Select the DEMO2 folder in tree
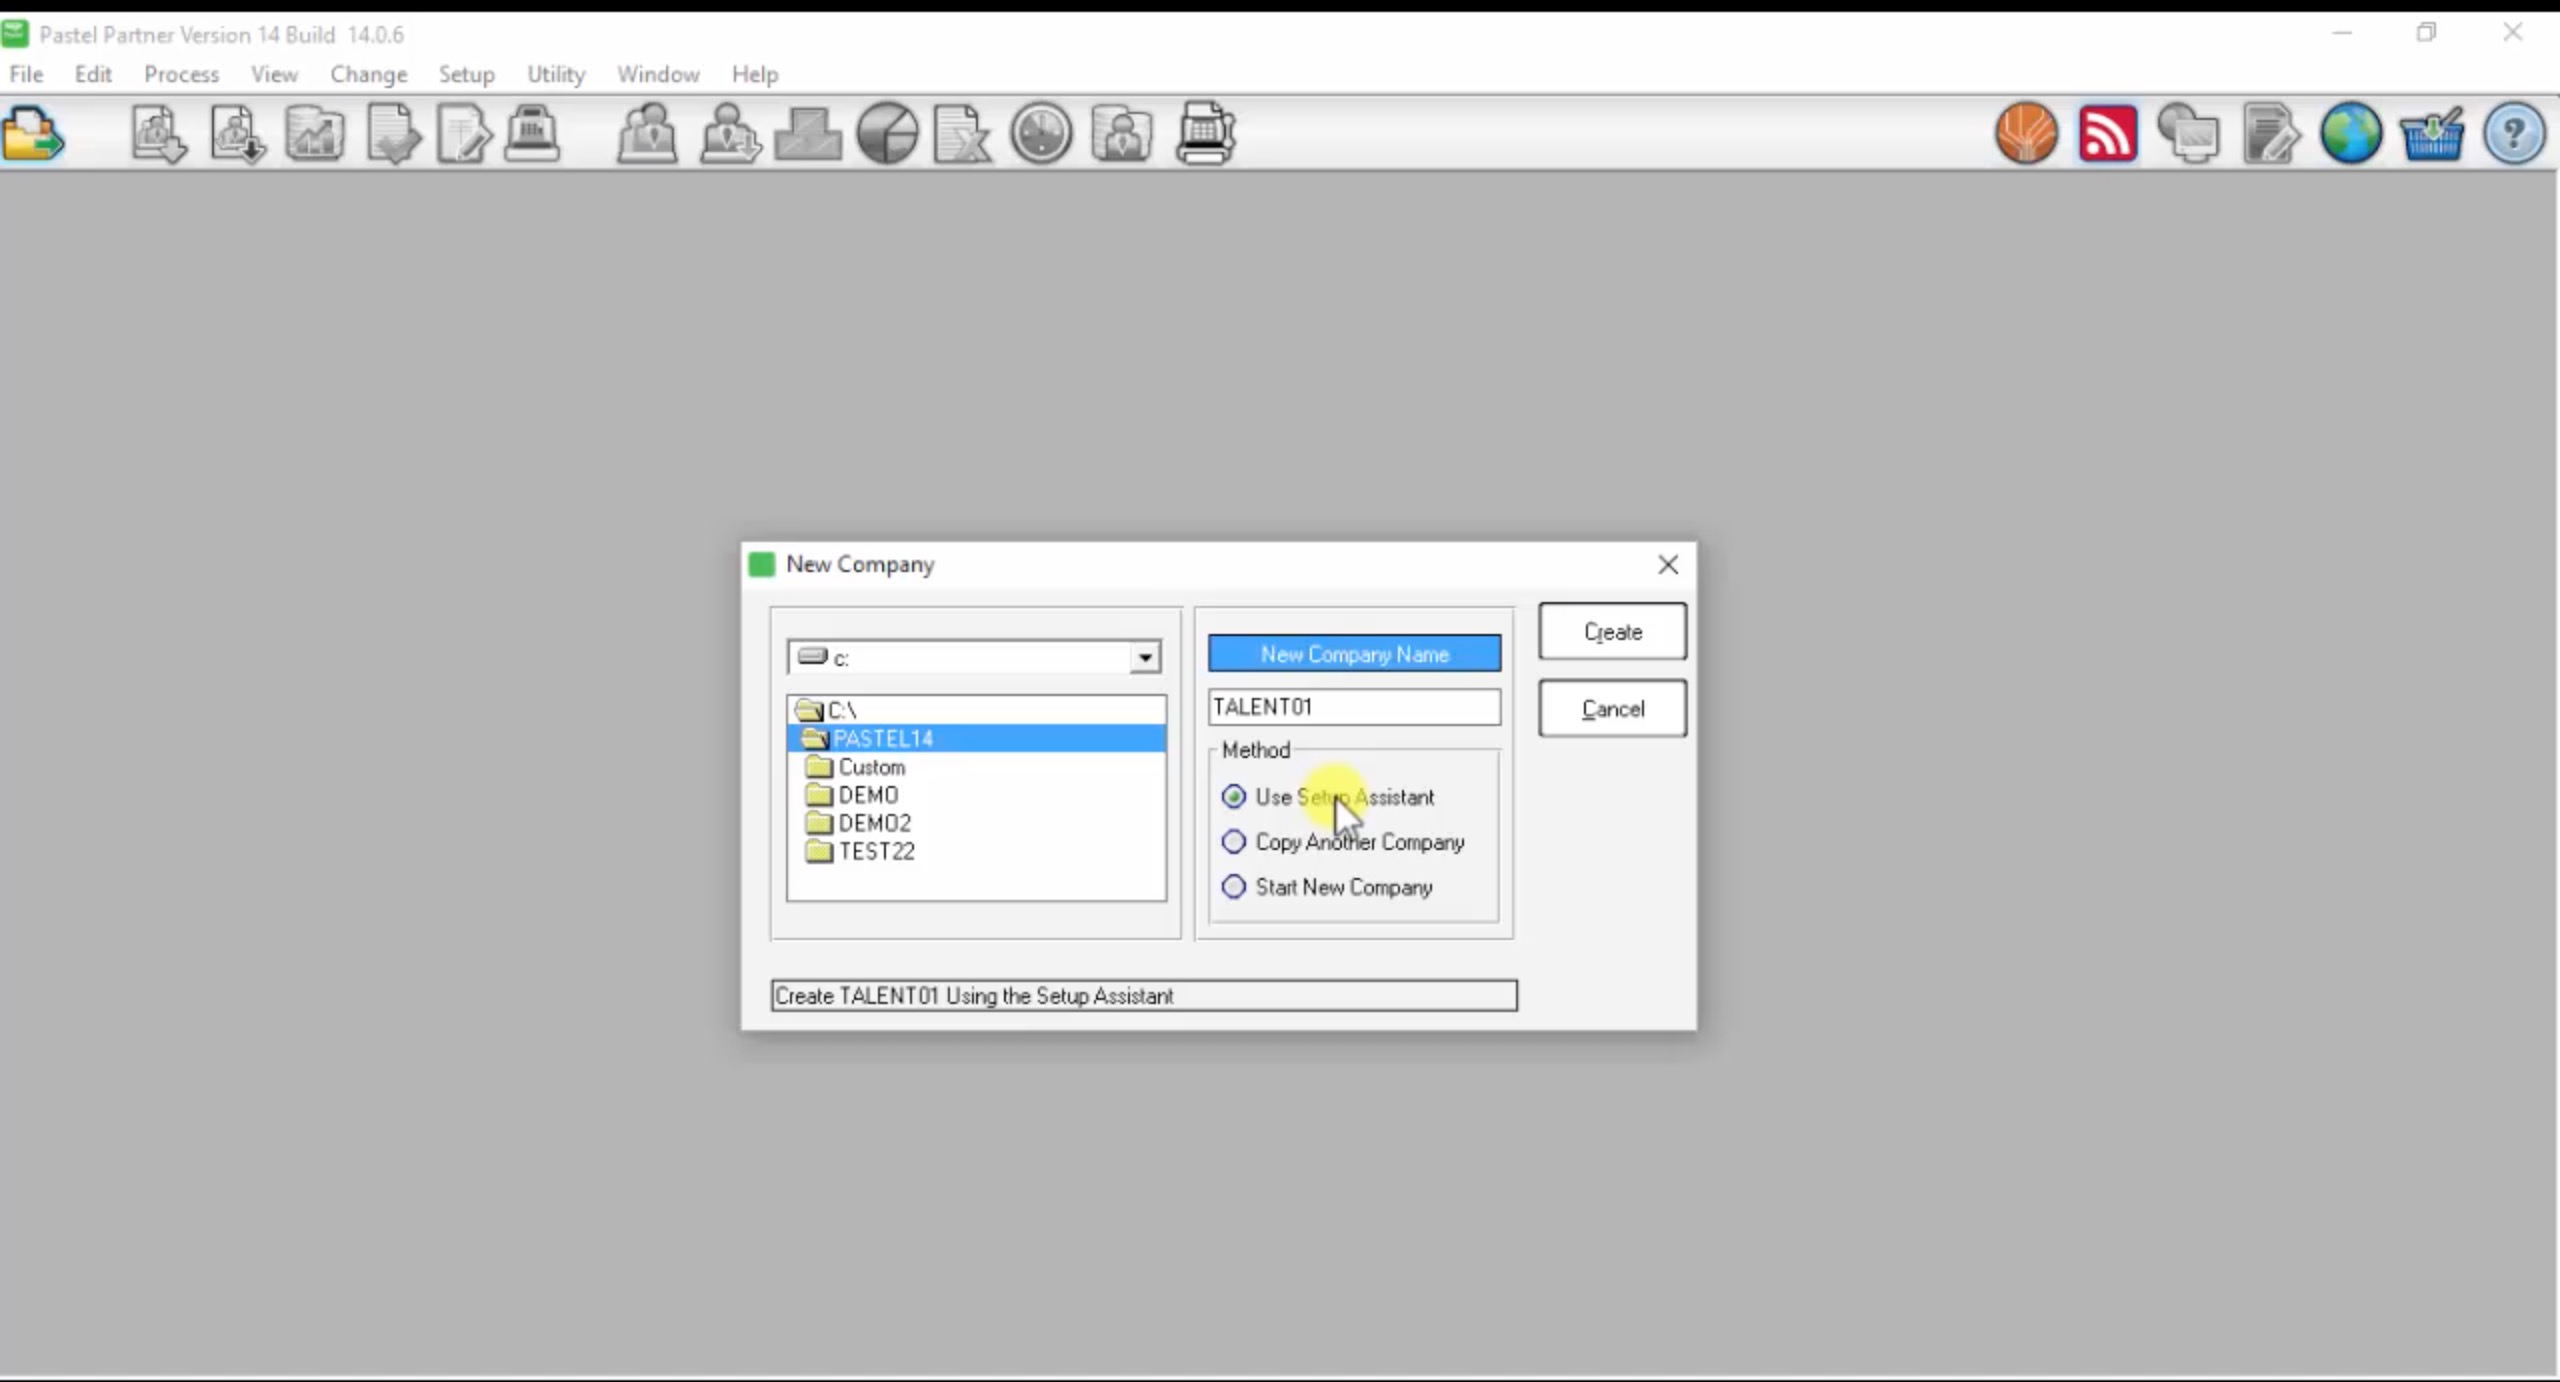The width and height of the screenshot is (2560, 1382). pyautogui.click(x=874, y=823)
